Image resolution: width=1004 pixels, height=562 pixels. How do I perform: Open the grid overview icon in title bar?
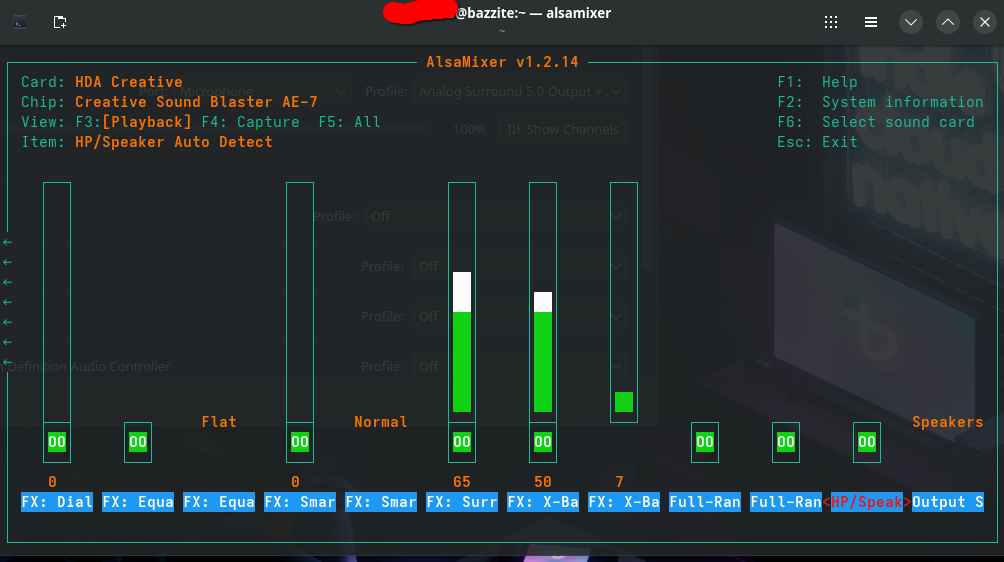tap(830, 22)
